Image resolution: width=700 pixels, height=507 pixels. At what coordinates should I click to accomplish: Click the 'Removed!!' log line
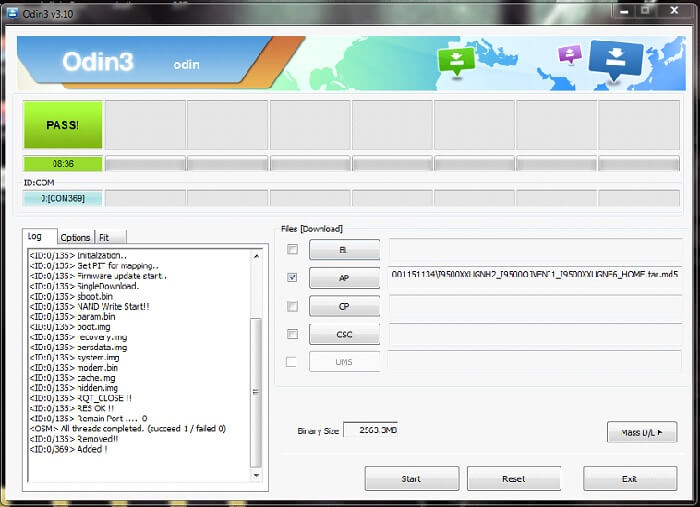coord(74,439)
